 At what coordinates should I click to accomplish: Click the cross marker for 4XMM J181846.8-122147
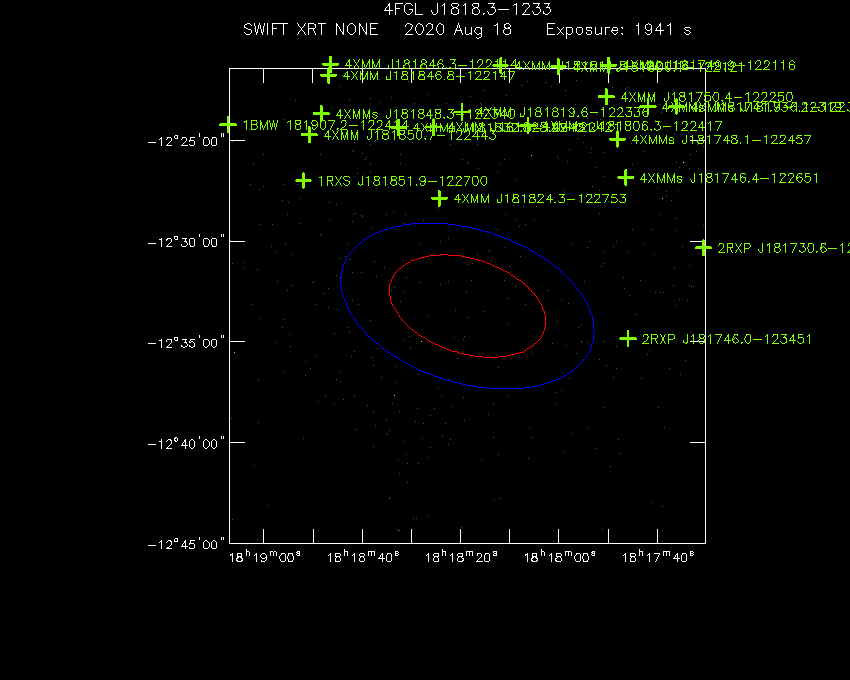coord(328,75)
